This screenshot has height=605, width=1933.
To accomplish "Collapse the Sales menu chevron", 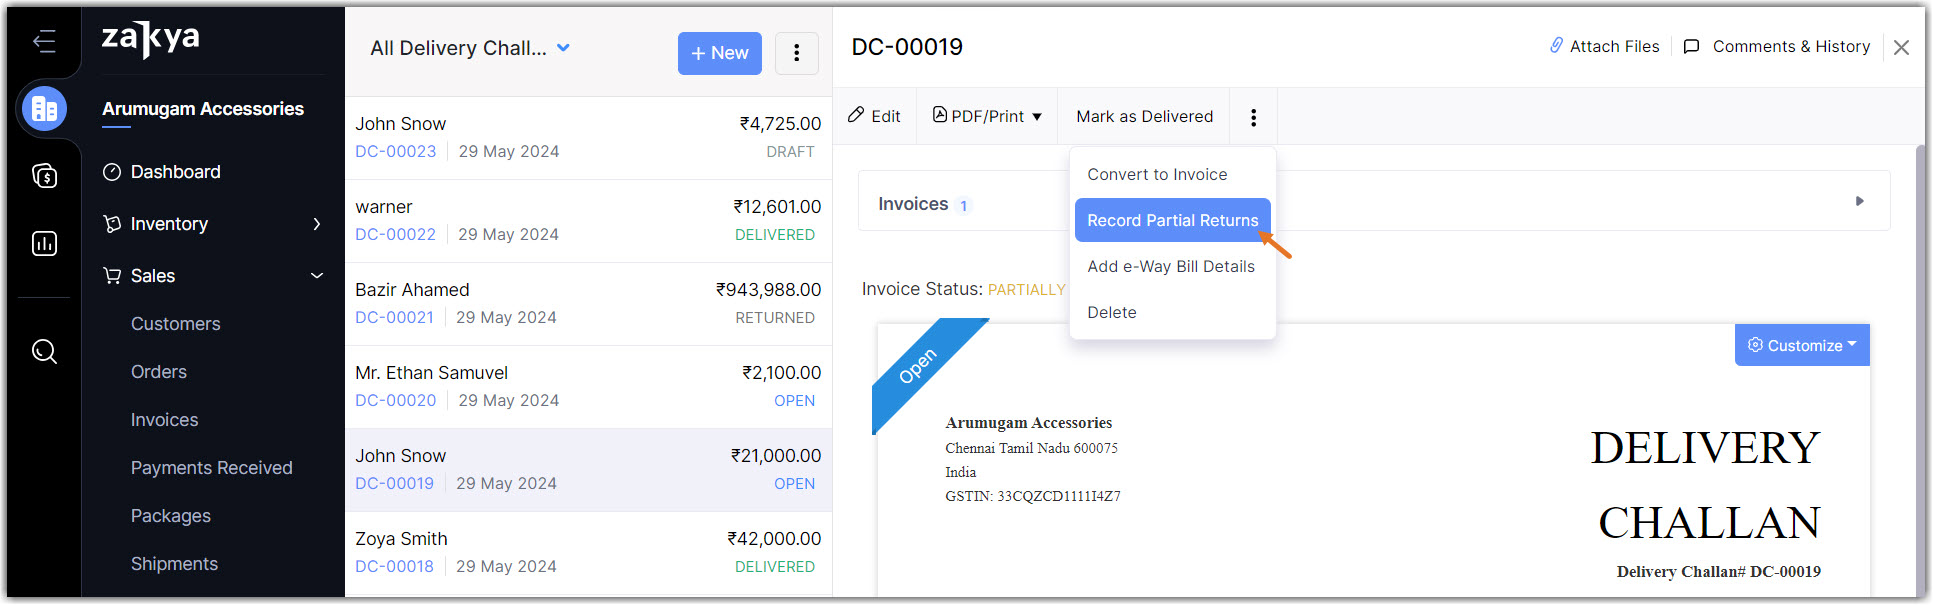I will 316,276.
